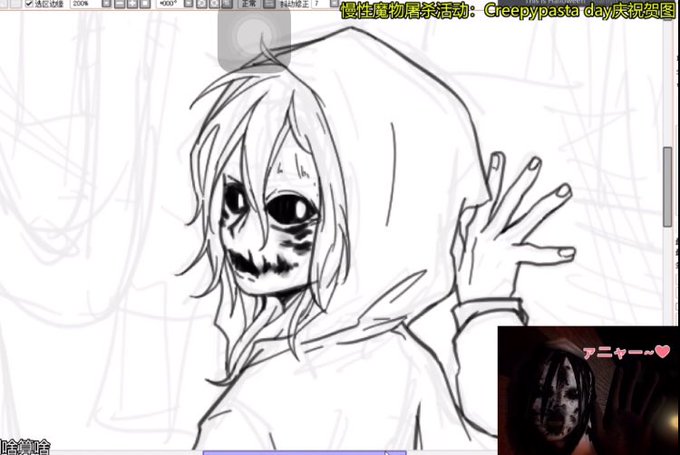The width and height of the screenshot is (680, 455).
Task: Click the 抖动修正 stabilizer value field
Action: tap(320, 3)
